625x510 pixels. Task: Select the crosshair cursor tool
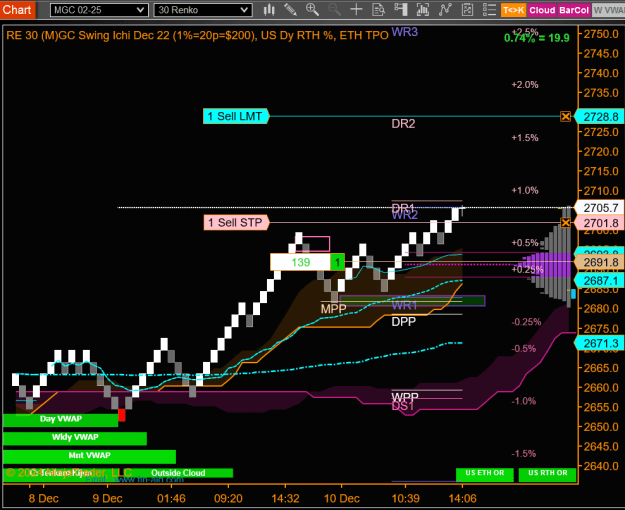coord(356,10)
